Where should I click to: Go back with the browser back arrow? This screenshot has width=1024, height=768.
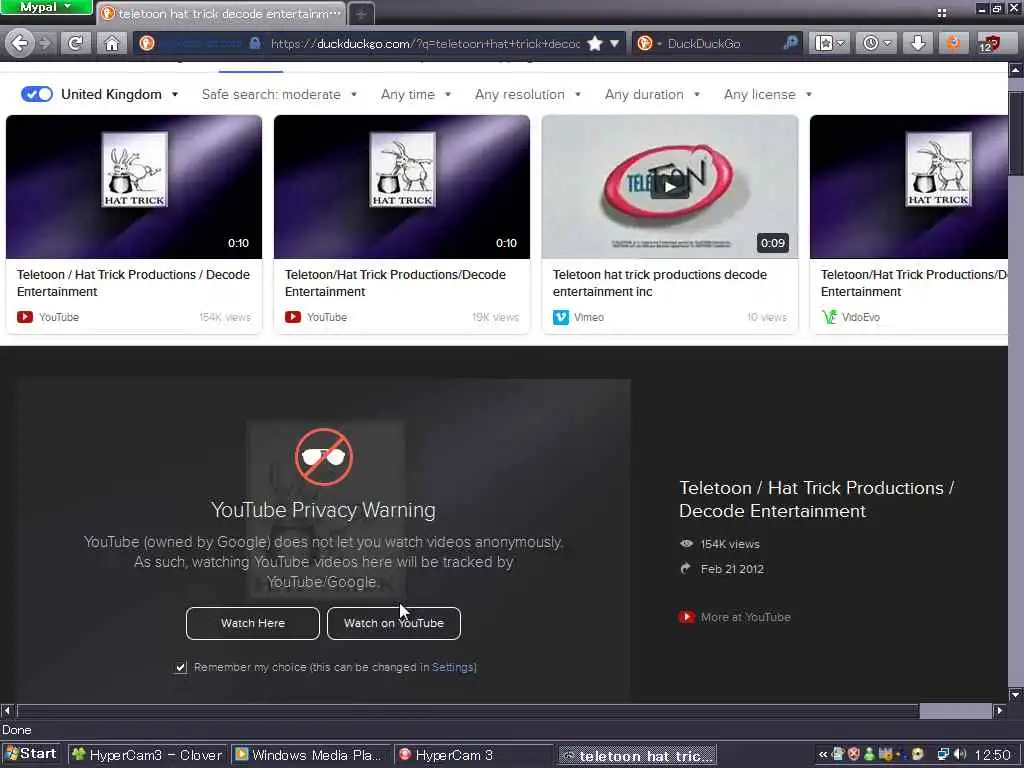tap(20, 43)
